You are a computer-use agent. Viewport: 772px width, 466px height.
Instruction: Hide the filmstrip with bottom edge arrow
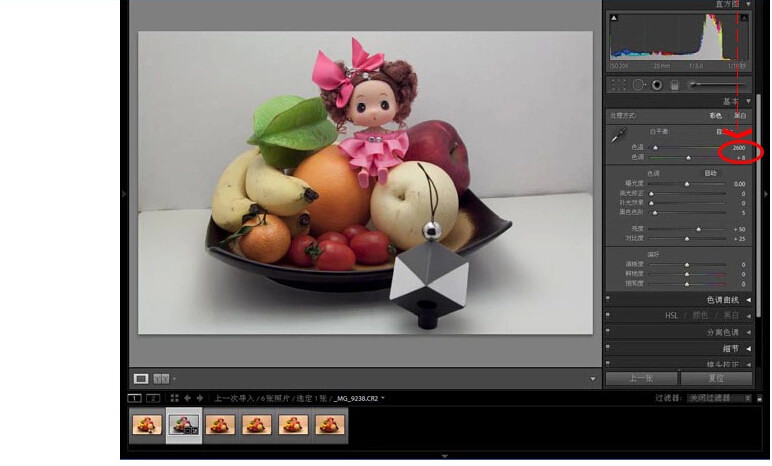point(445,457)
